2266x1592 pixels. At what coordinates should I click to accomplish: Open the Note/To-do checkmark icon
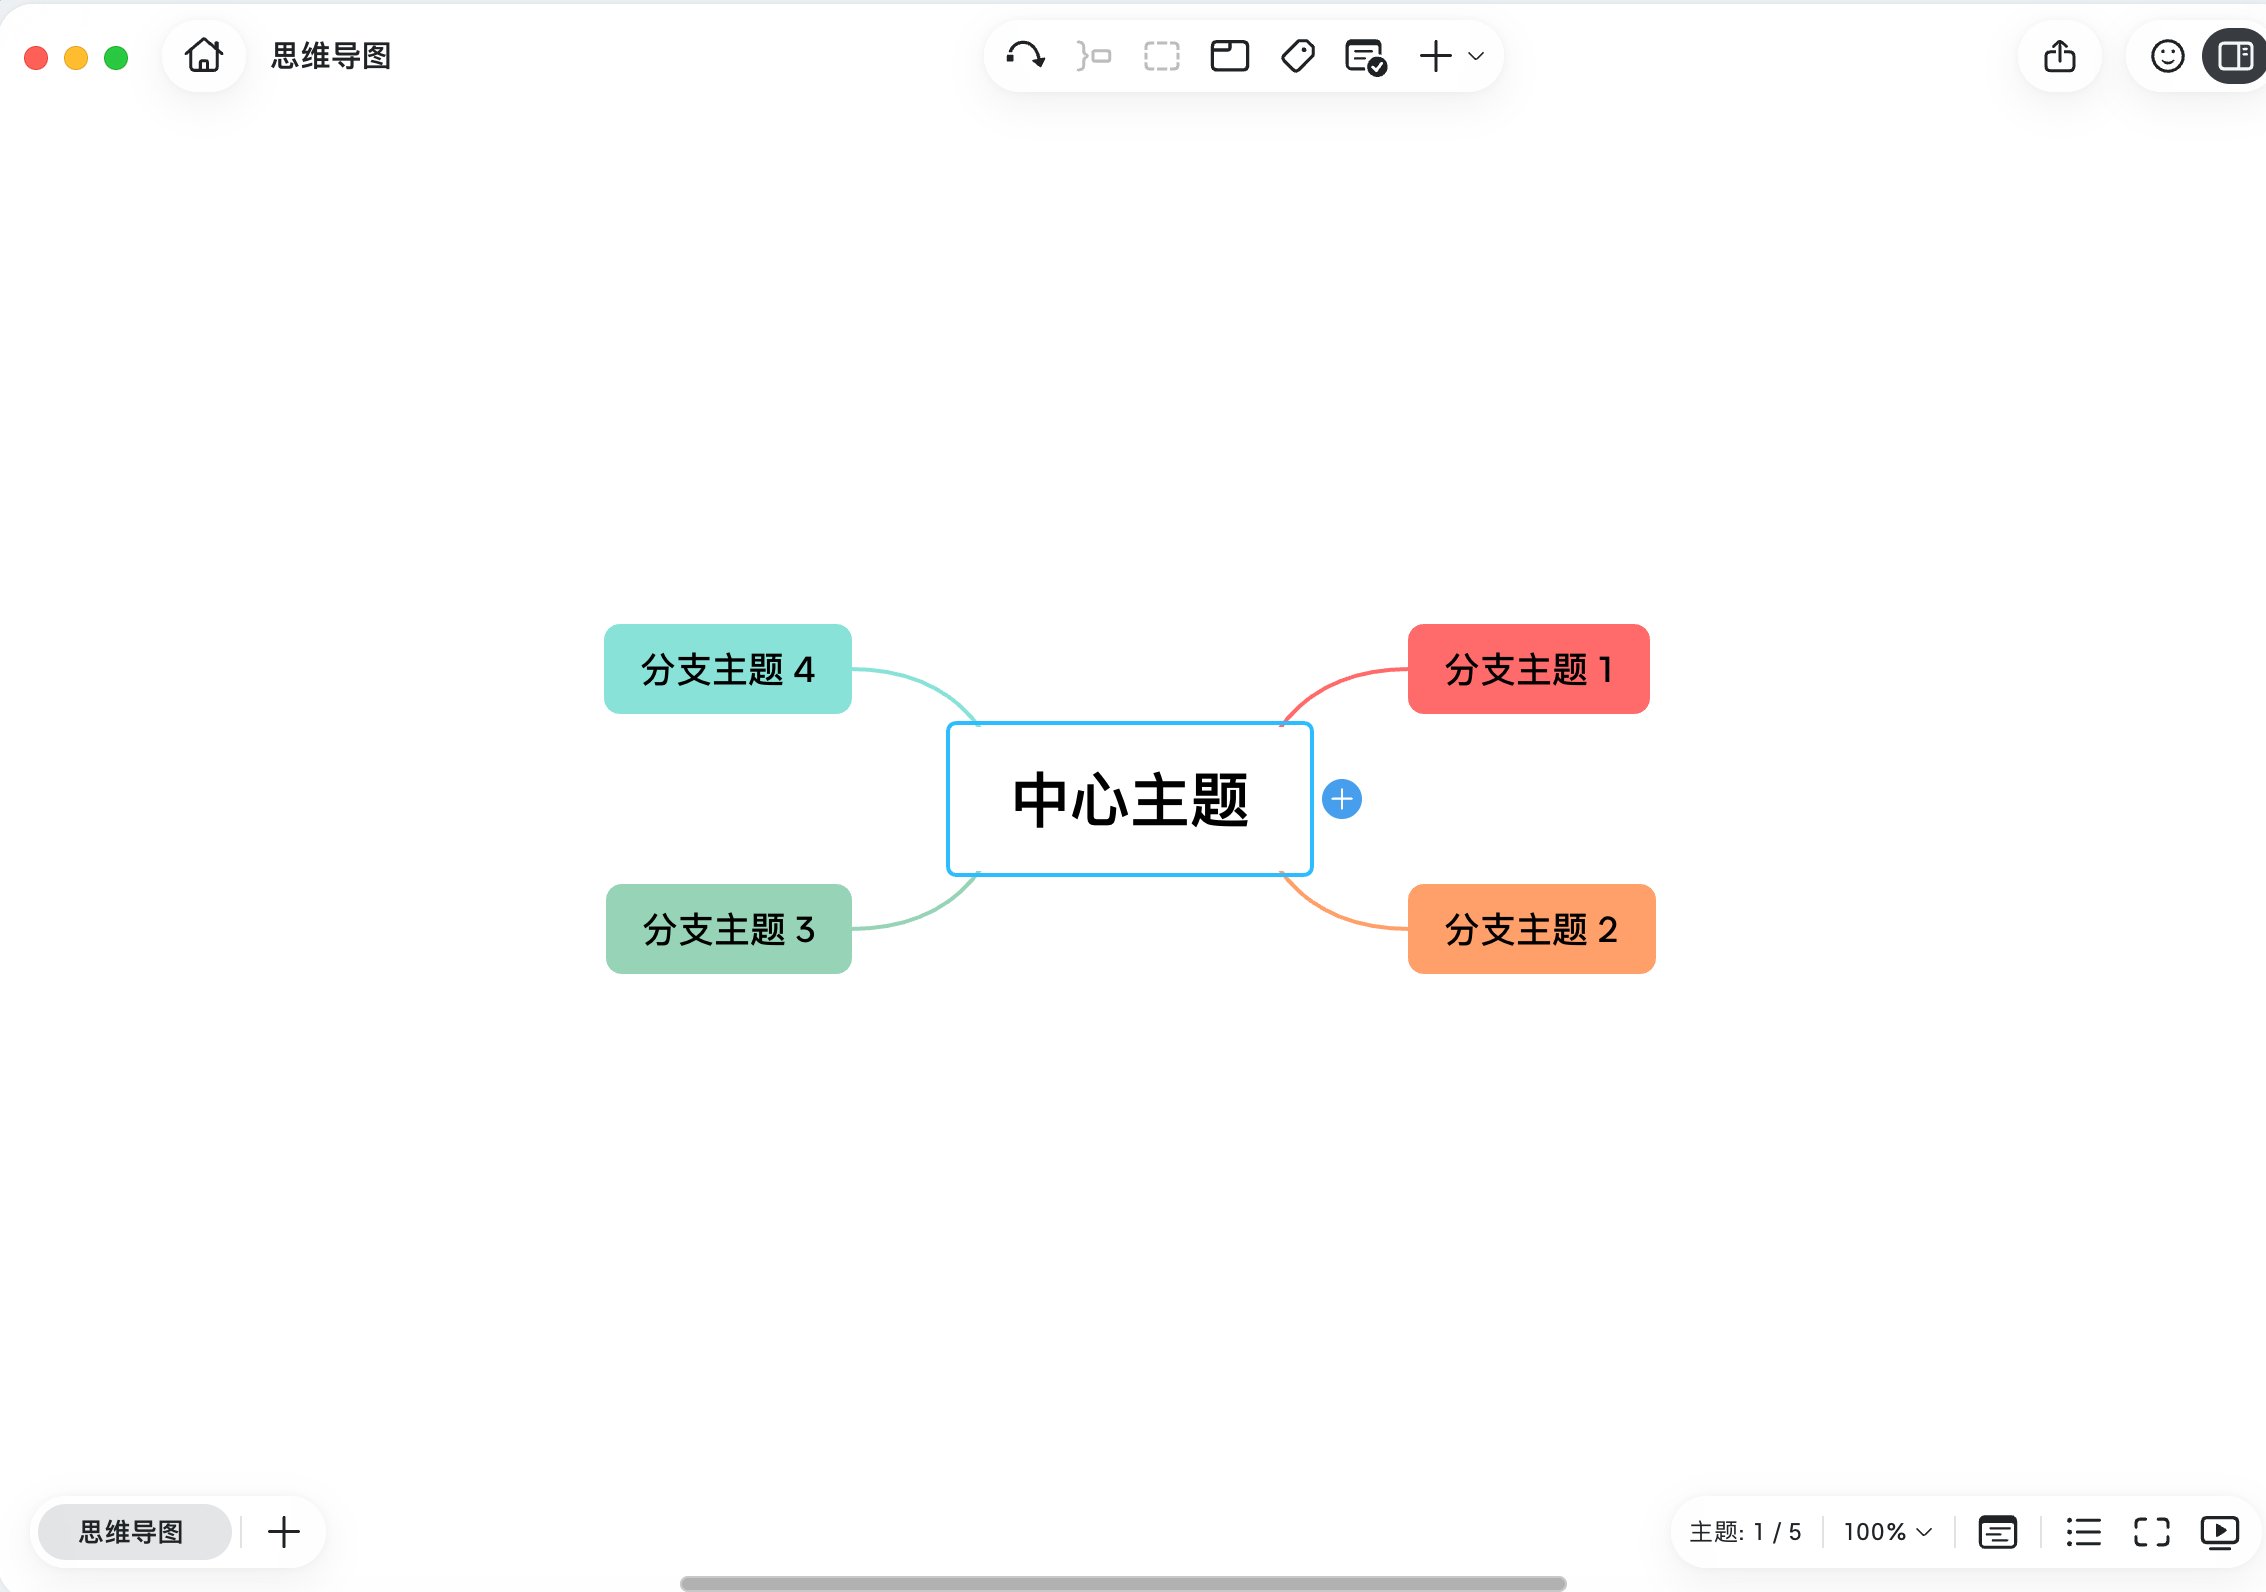pyautogui.click(x=1366, y=57)
